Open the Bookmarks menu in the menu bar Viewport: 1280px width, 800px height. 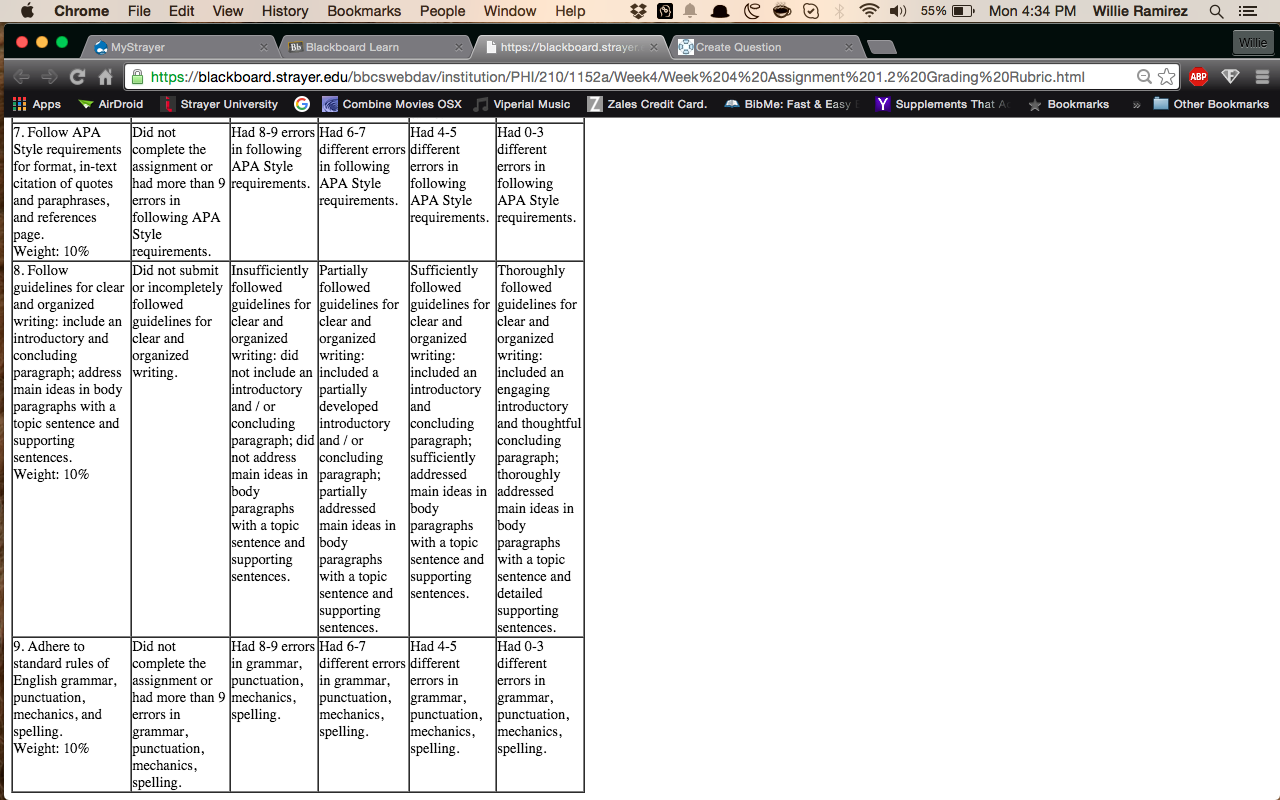coord(364,11)
